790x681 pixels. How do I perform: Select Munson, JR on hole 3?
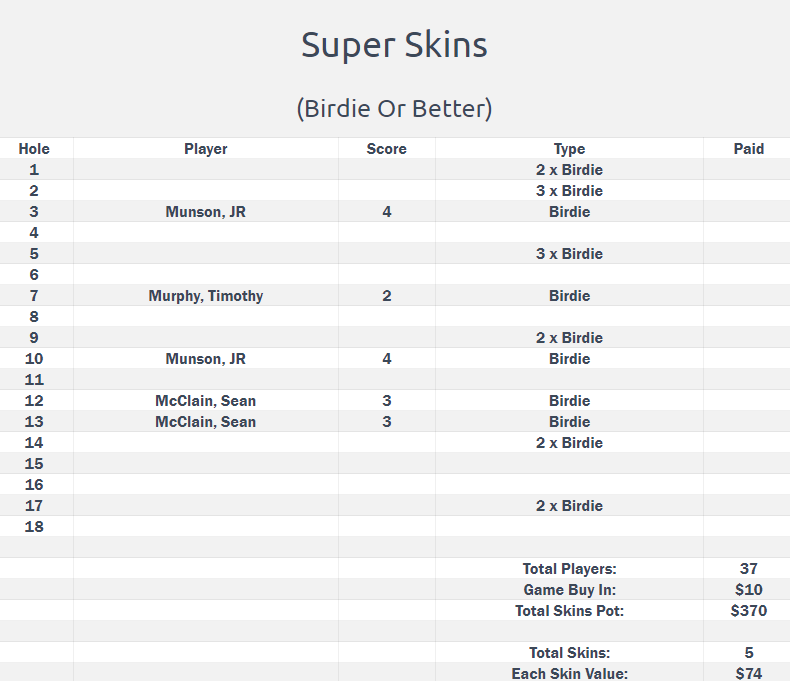[206, 212]
